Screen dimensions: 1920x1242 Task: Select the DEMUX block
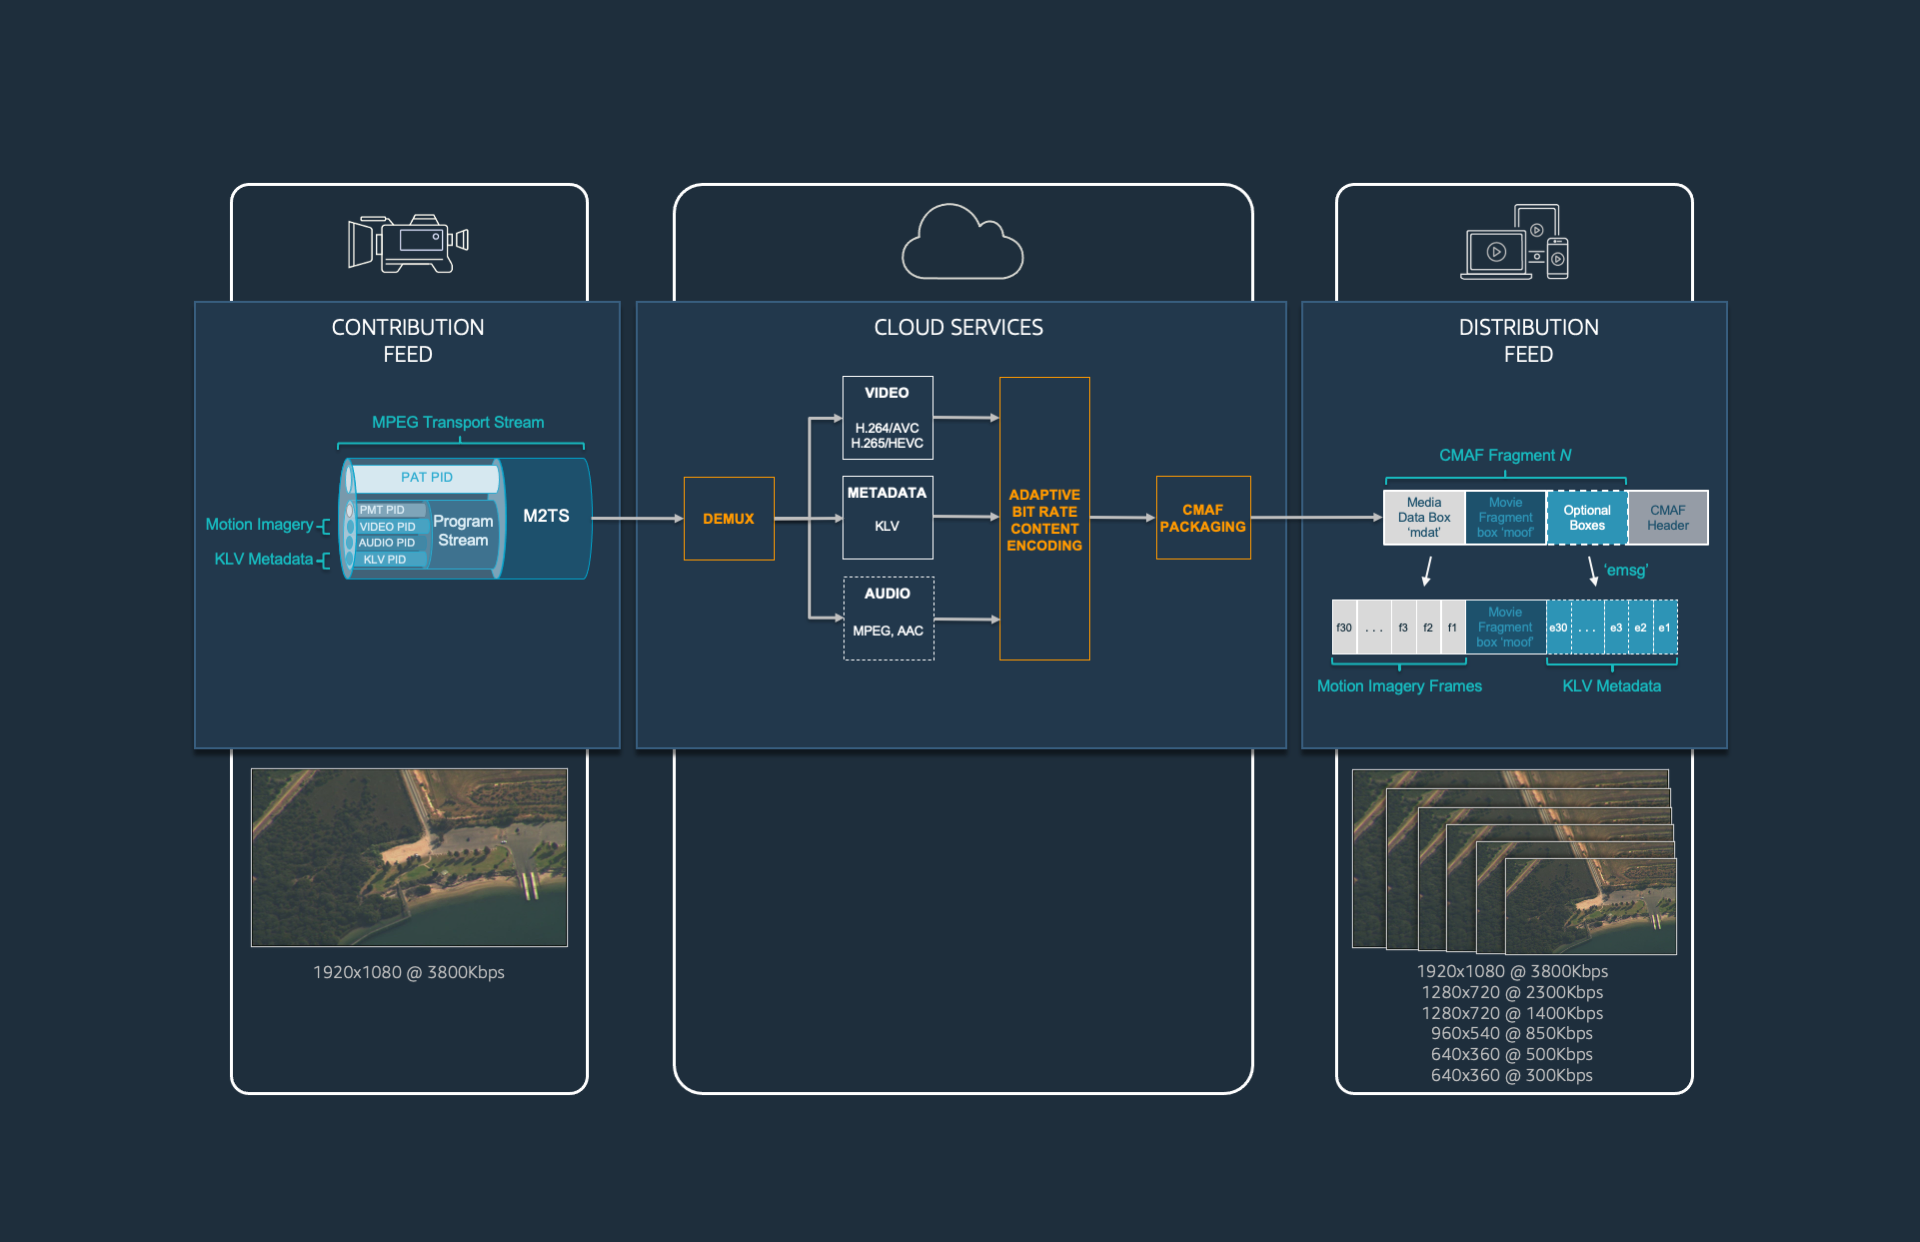(x=728, y=518)
